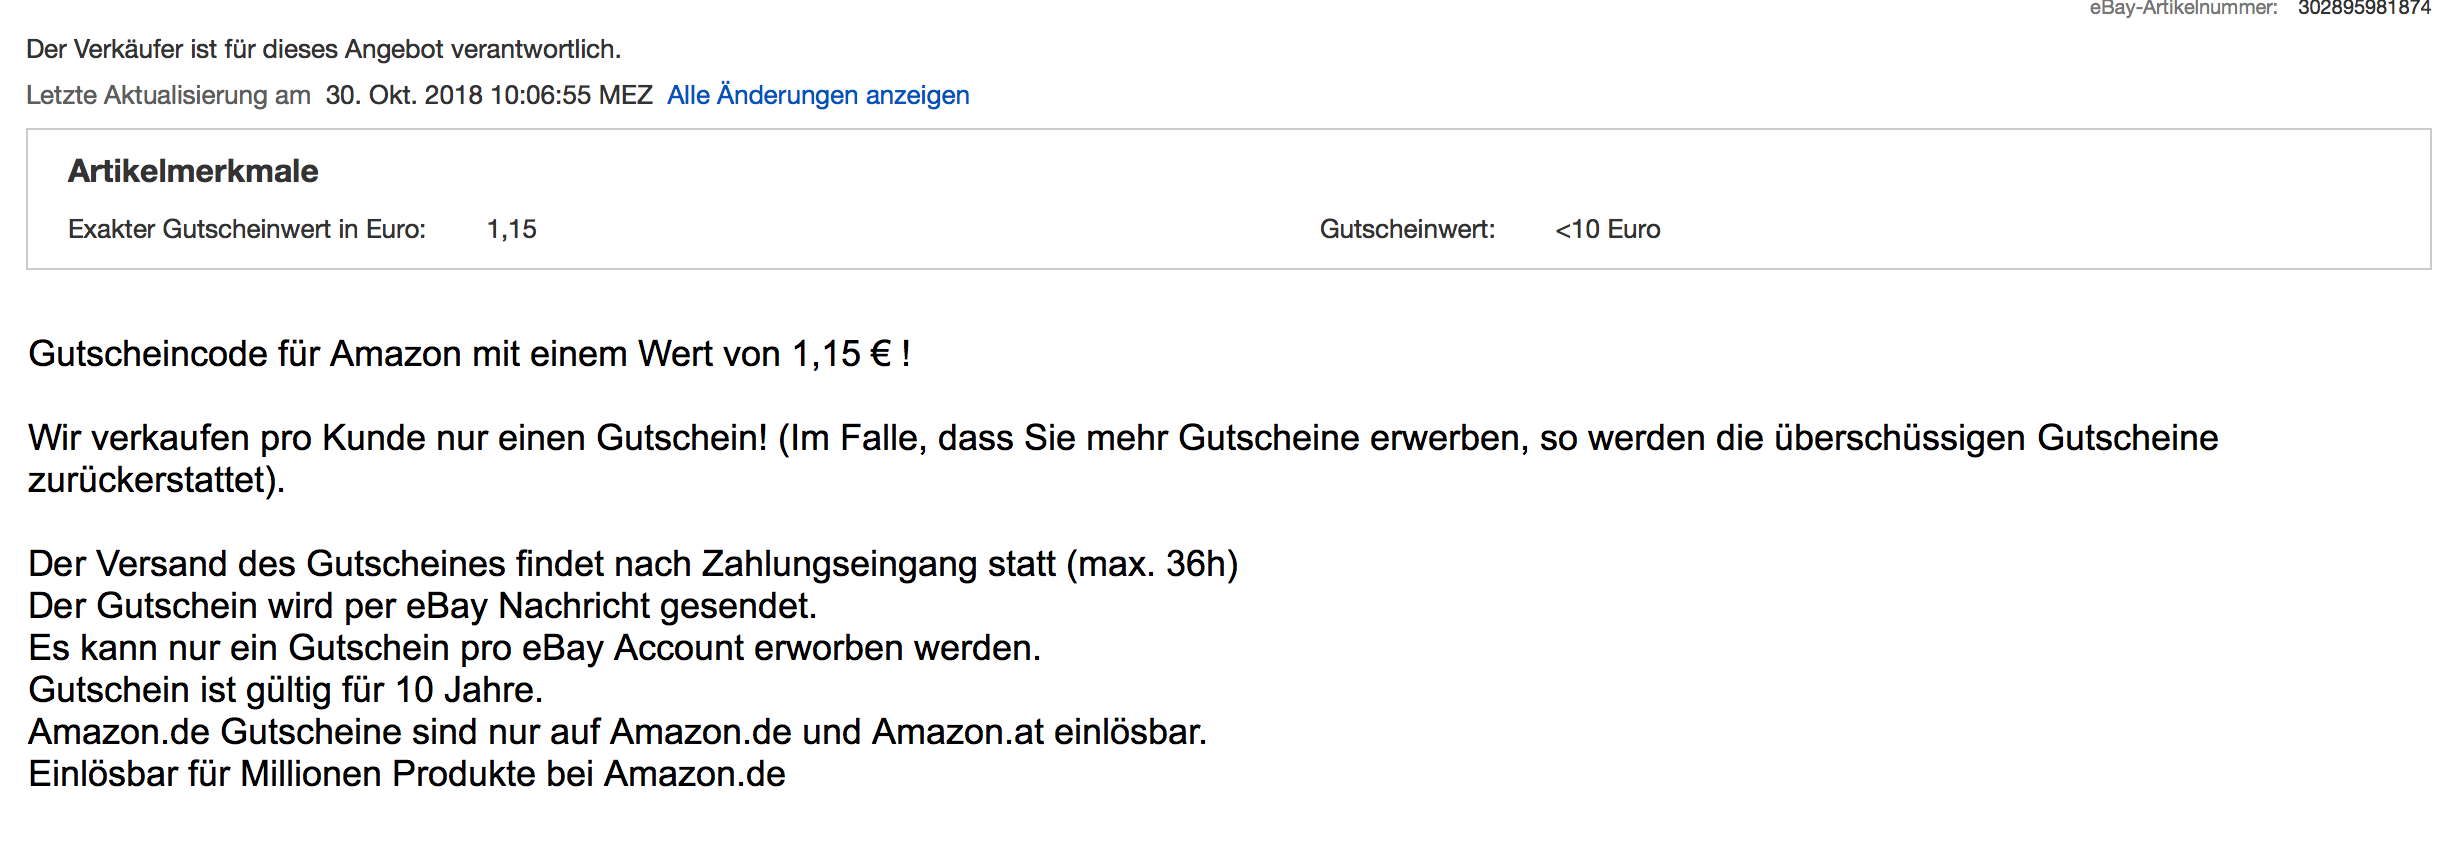Screen dimensions: 2452x868
Task: Click the Gutschein ist gültig für 10 Jahre line
Action: 285,690
